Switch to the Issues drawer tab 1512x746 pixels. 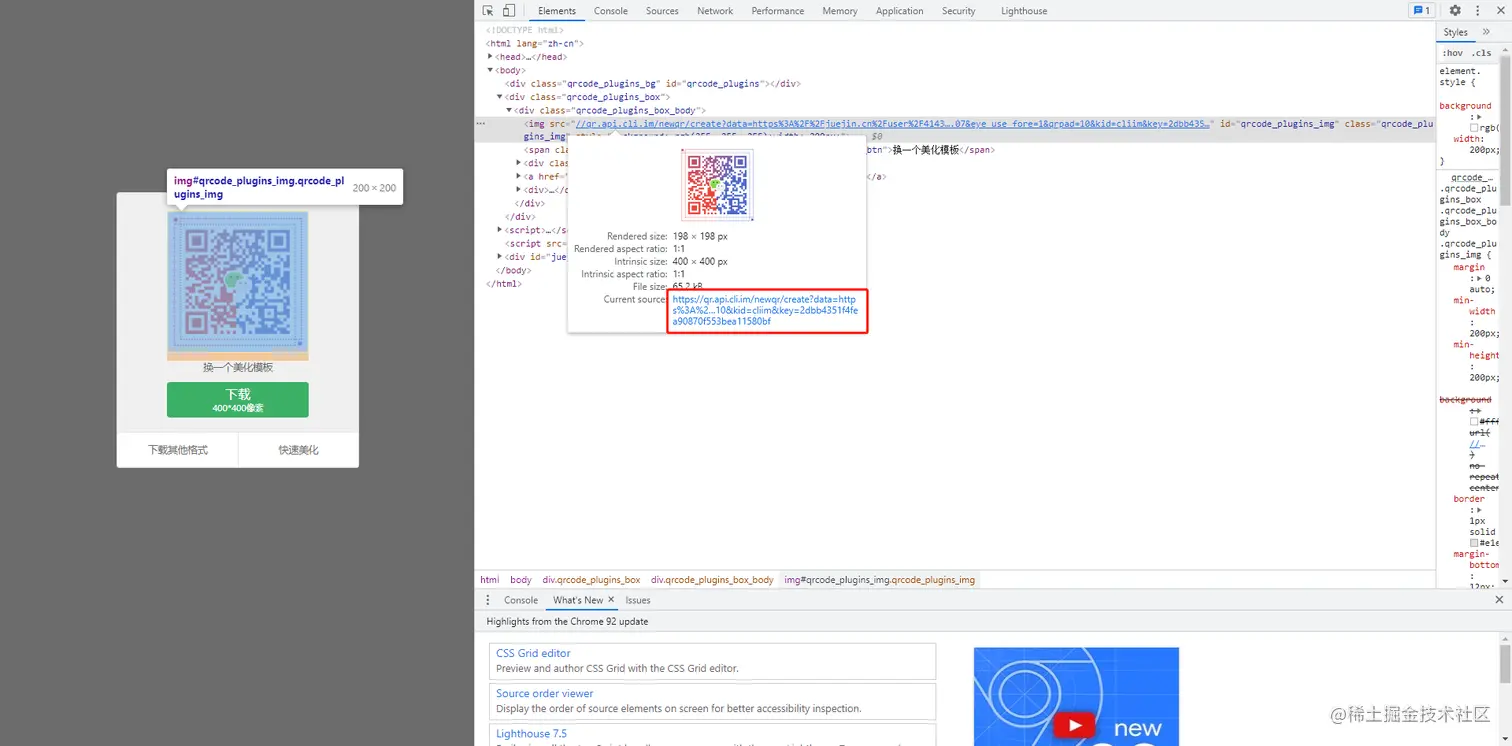(638, 600)
